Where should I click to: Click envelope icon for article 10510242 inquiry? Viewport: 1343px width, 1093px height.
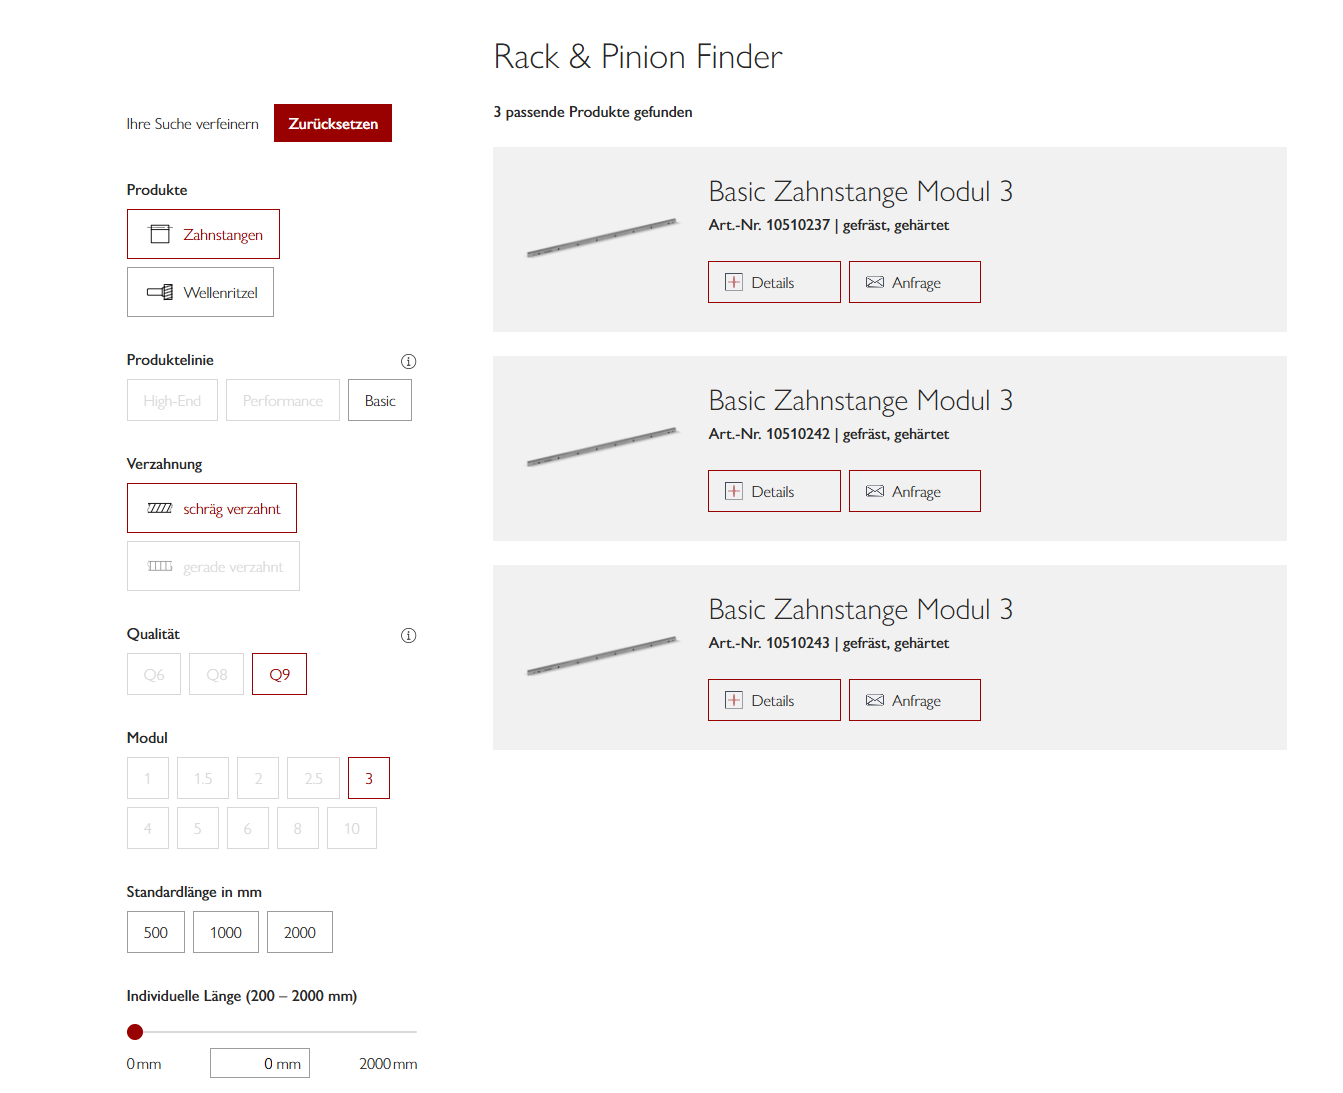(x=875, y=491)
